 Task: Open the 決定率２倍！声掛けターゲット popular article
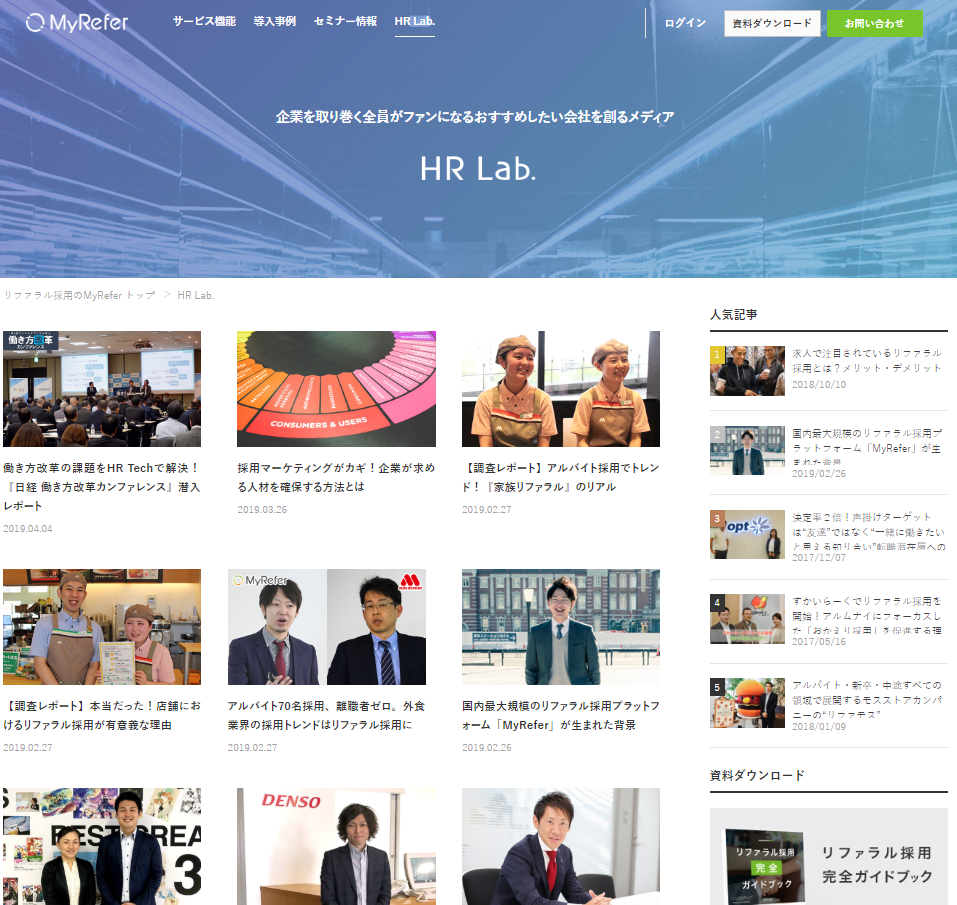pos(869,532)
